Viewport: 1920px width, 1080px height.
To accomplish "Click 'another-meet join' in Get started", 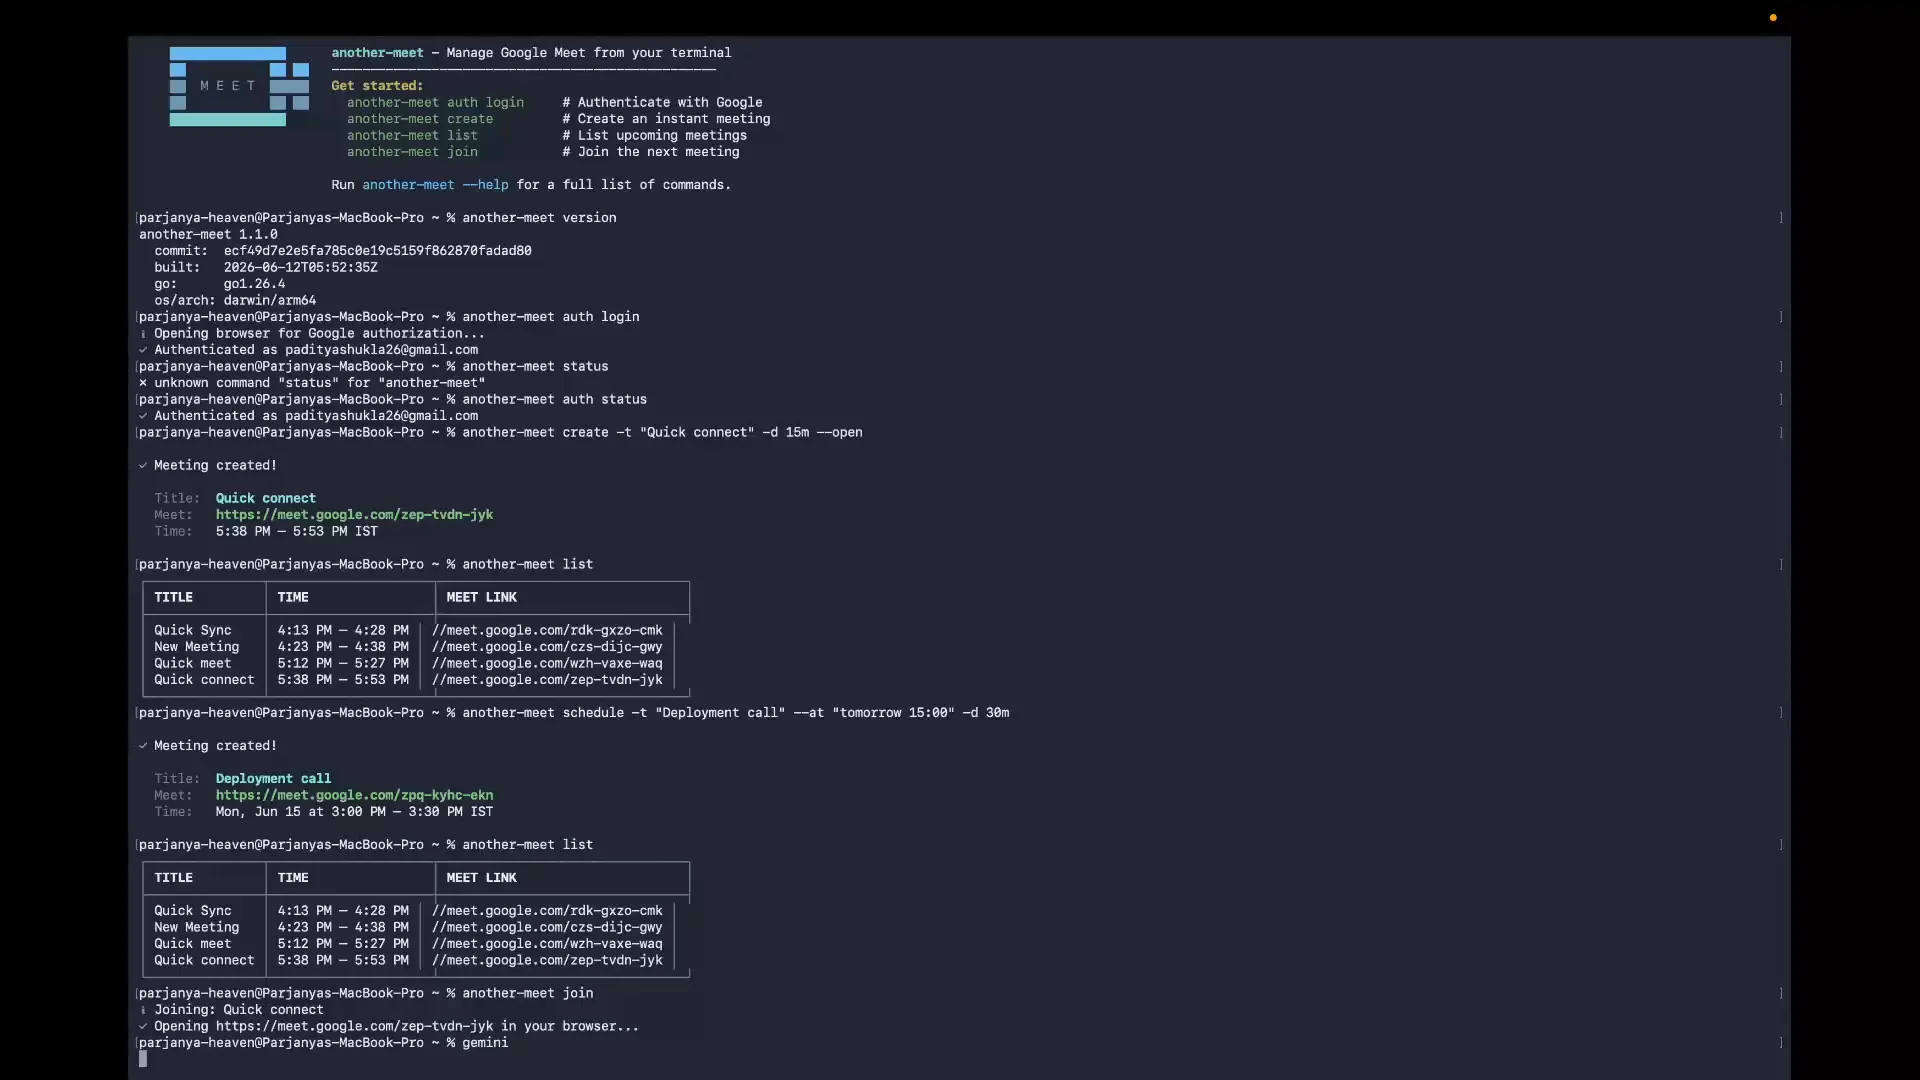I will [x=412, y=152].
